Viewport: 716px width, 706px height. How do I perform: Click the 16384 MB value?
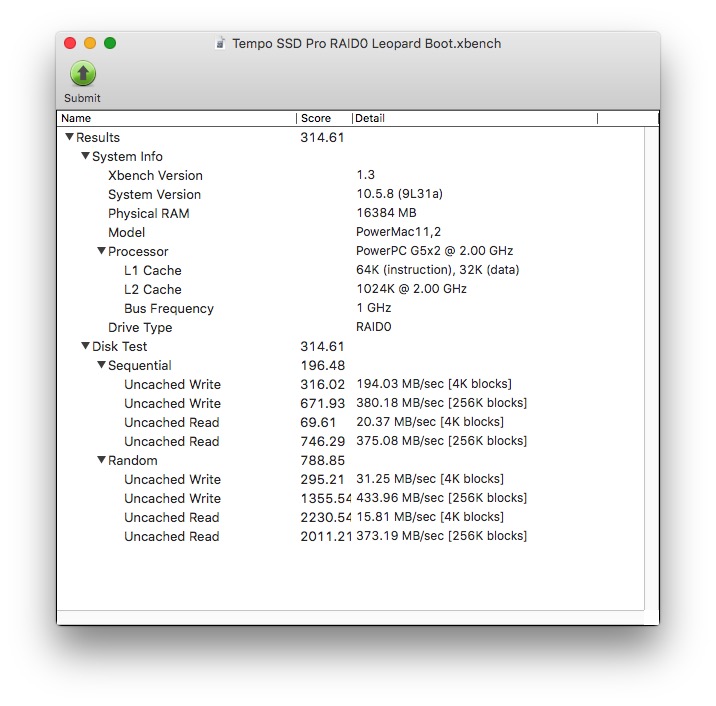[386, 213]
